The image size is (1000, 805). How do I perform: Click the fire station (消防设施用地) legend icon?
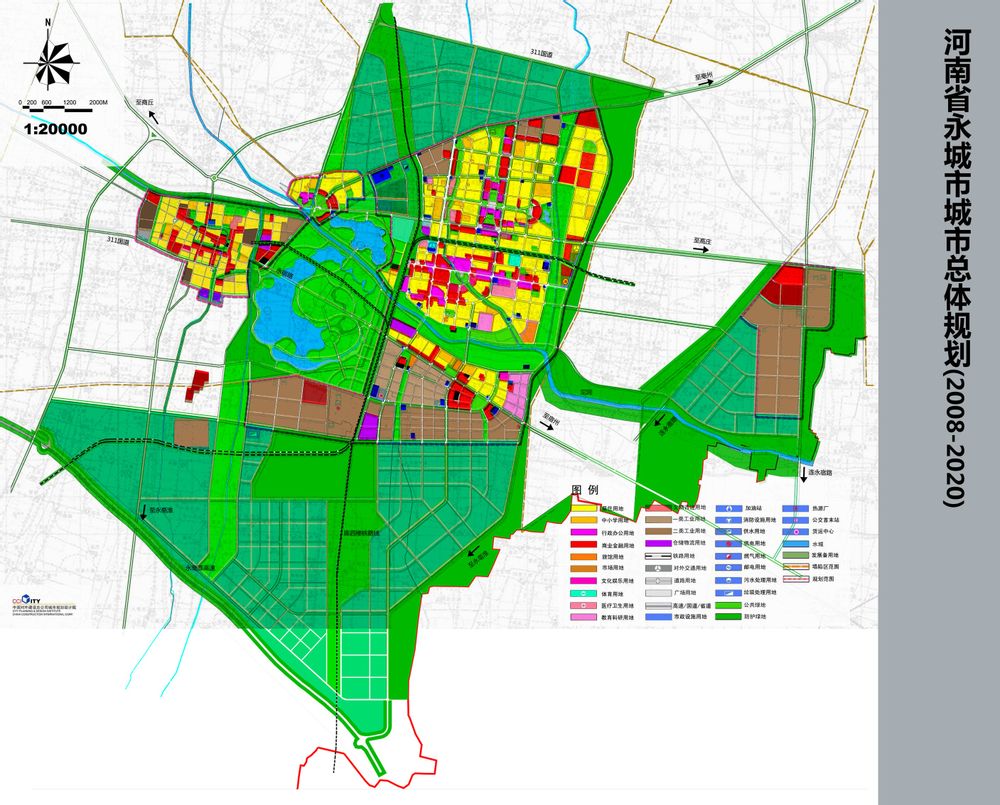pyautogui.click(x=731, y=520)
